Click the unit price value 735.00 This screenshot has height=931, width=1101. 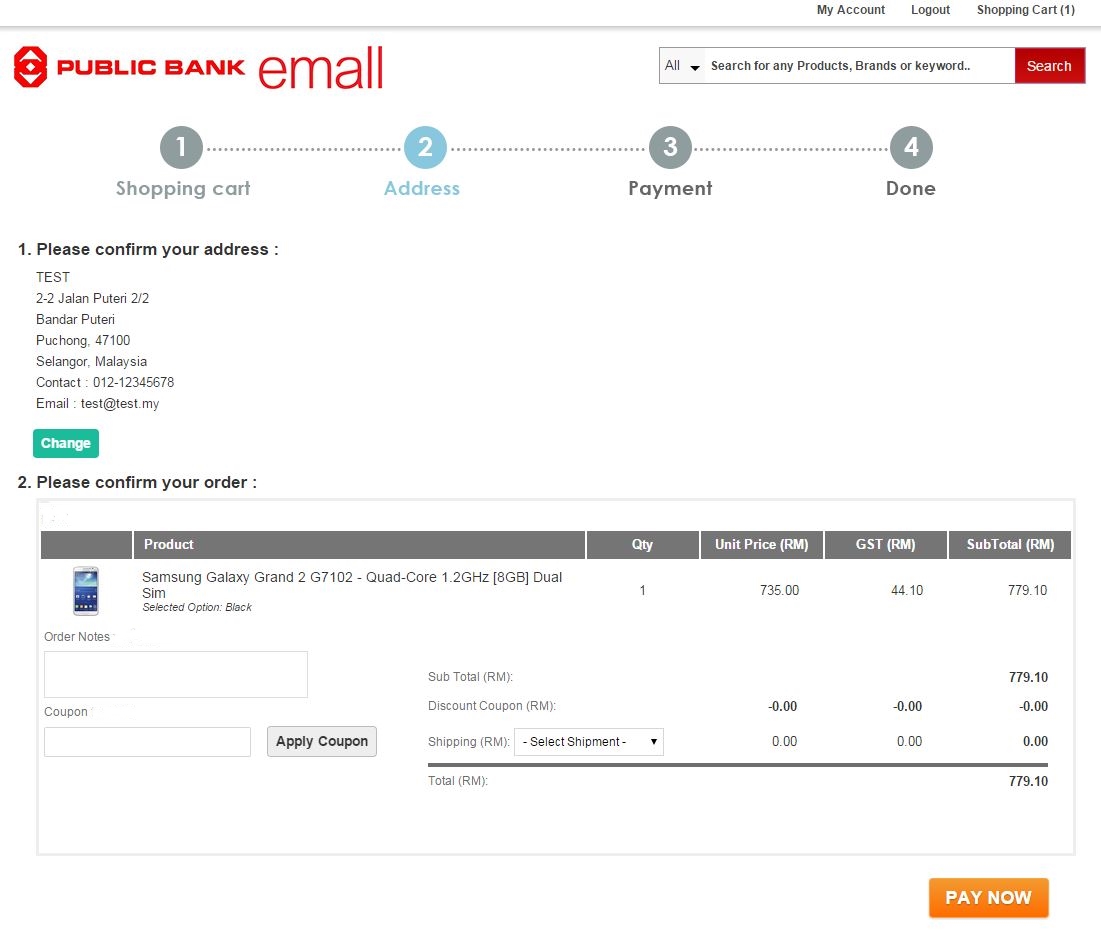(x=779, y=590)
